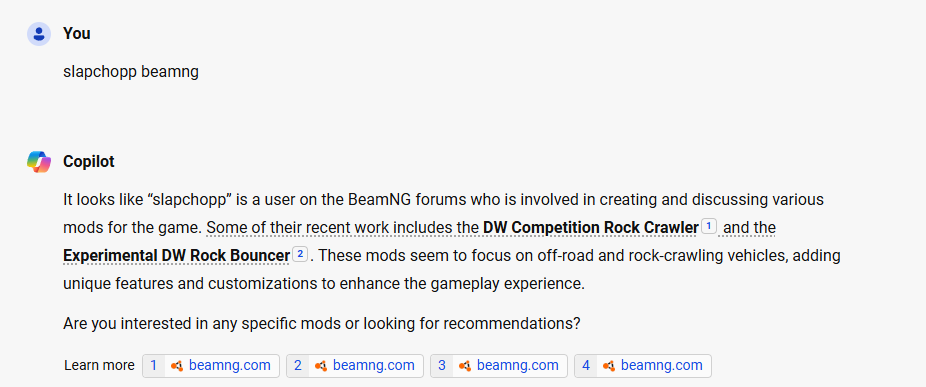
Task: Click the 'Learn more' label
Action: click(99, 366)
